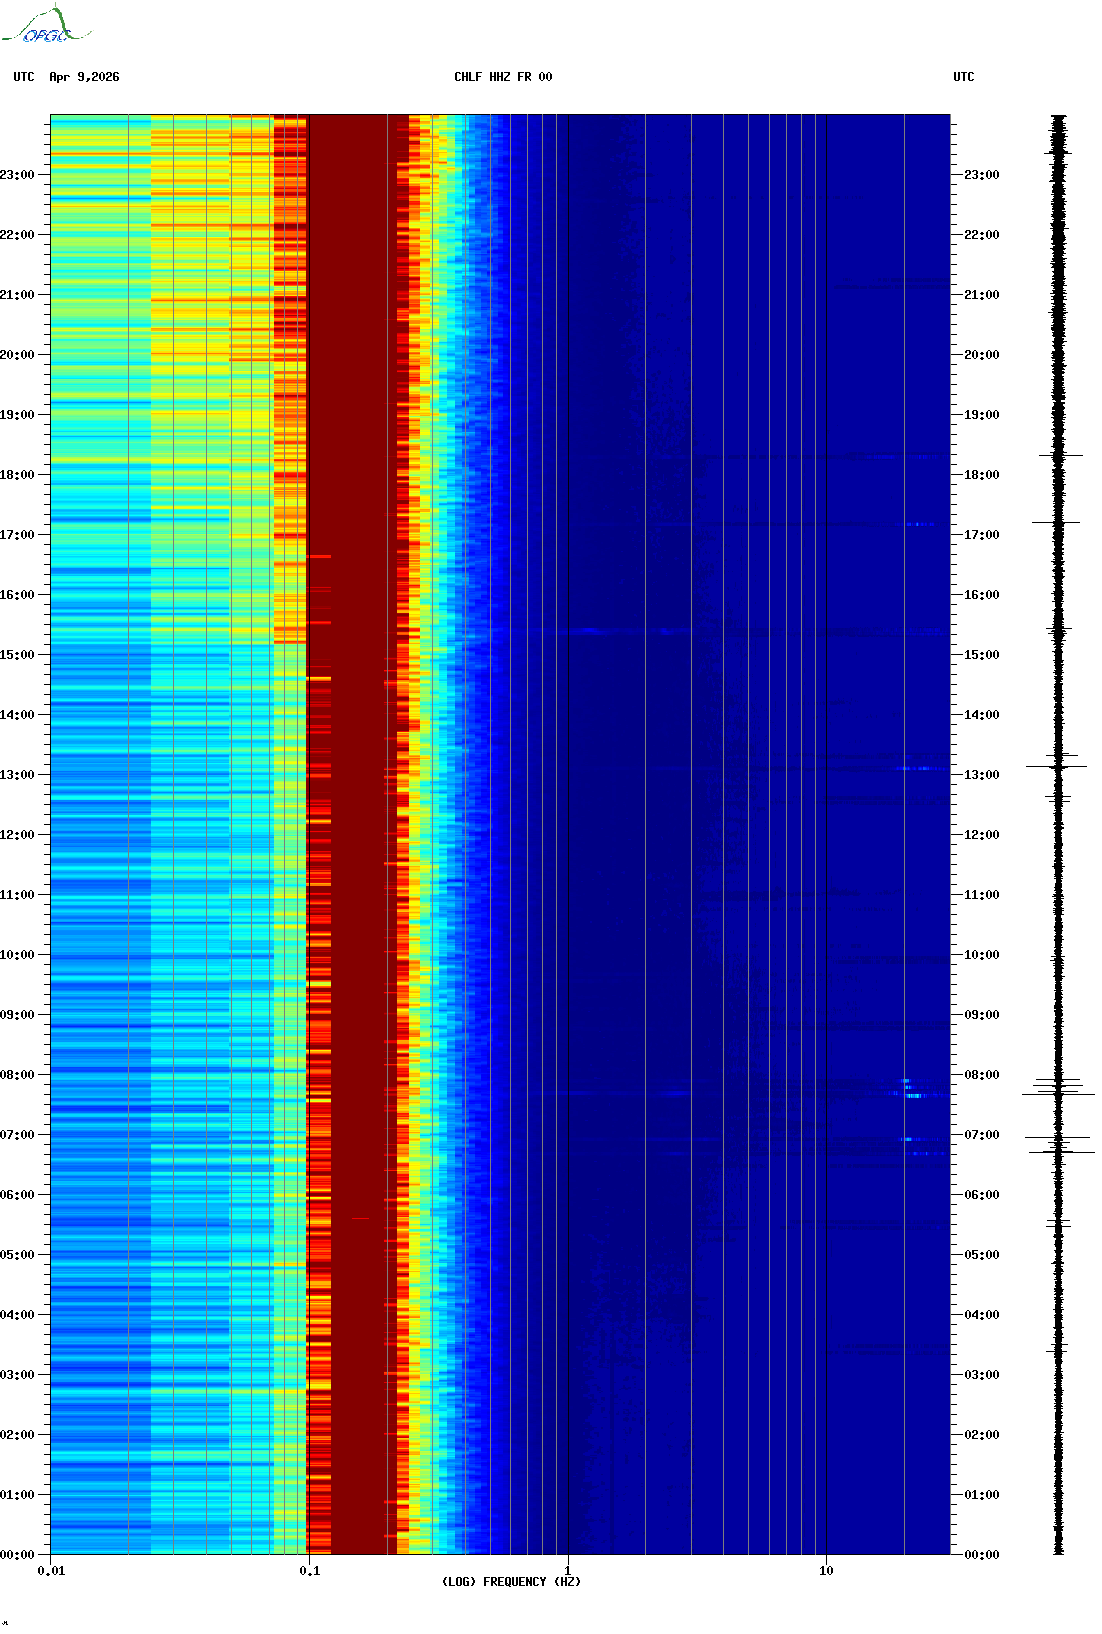Click the large seismogram spike near 13:00

point(1057,767)
